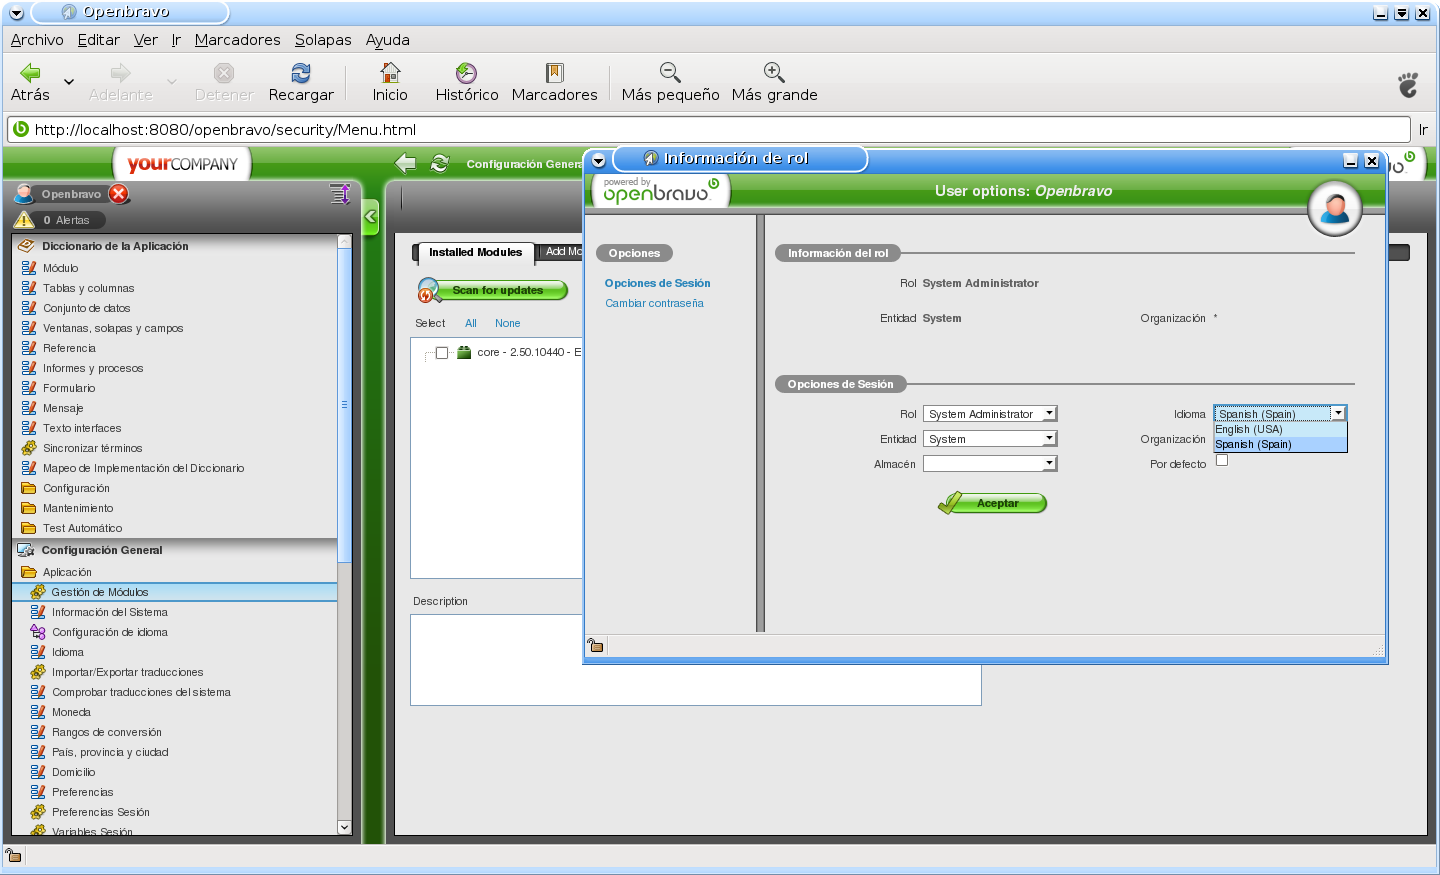This screenshot has height=875, width=1440.
Task: Open the Almacén dropdown
Action: click(989, 464)
